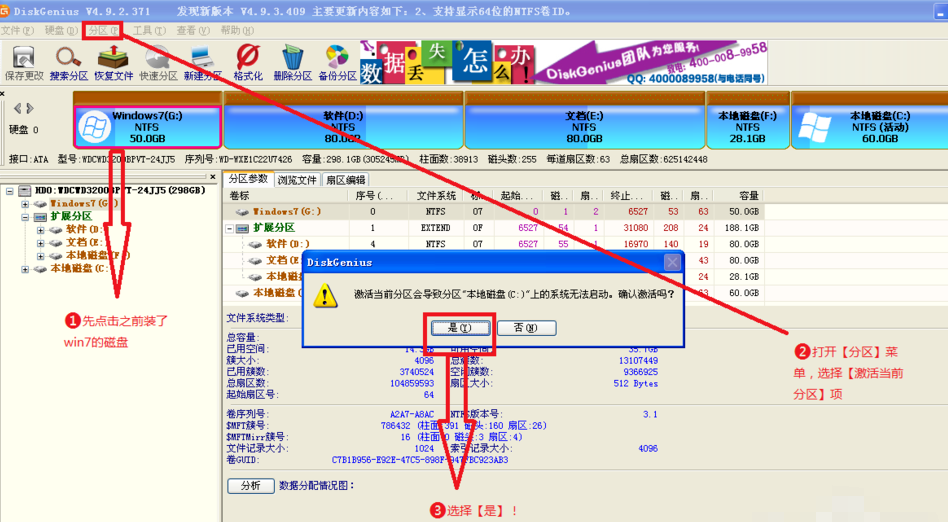Image resolution: width=948 pixels, height=522 pixels.
Task: Click the HD0 hard disk icon in the tree
Action: coord(25,191)
